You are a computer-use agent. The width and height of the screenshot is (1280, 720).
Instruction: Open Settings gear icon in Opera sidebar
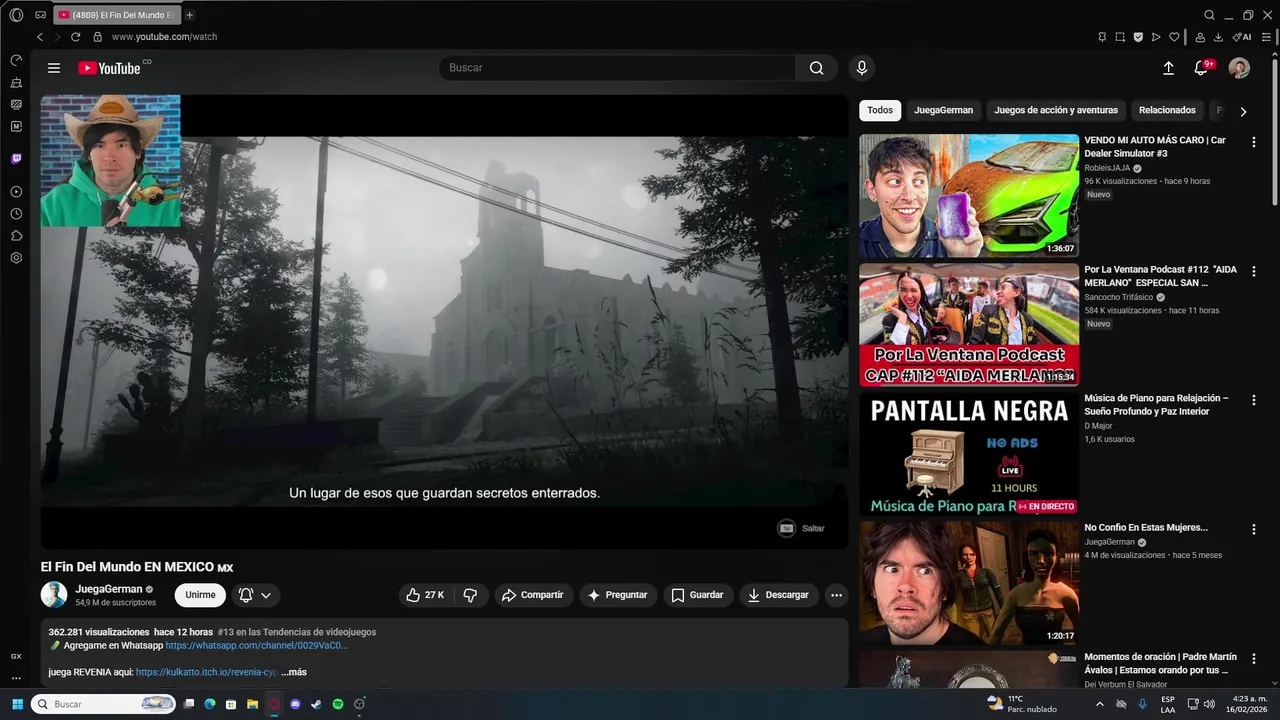click(16, 258)
